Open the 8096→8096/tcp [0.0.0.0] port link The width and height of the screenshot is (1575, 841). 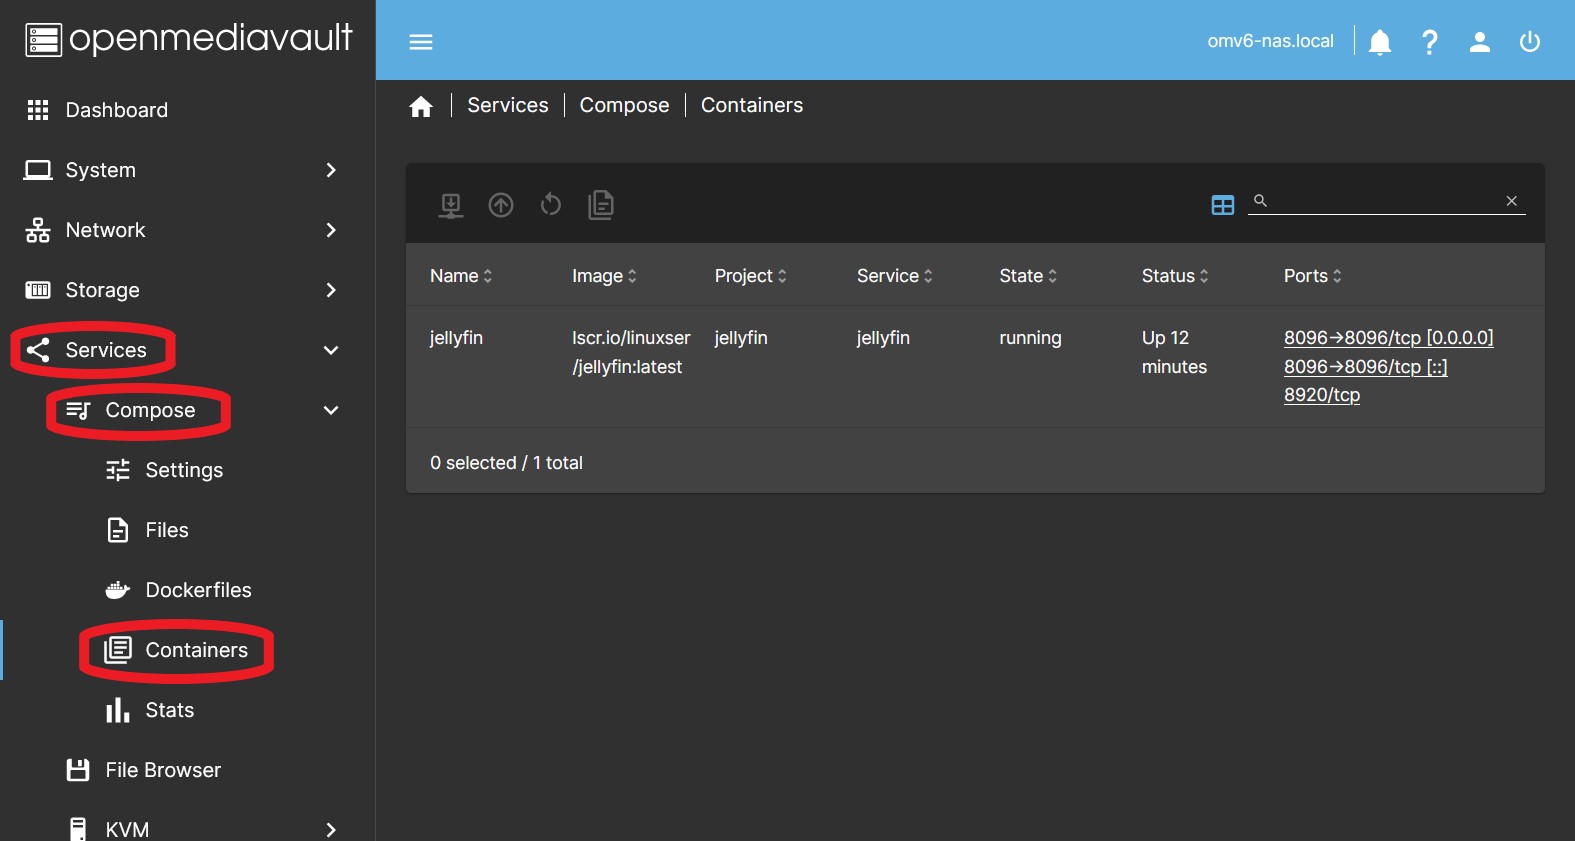(1388, 338)
